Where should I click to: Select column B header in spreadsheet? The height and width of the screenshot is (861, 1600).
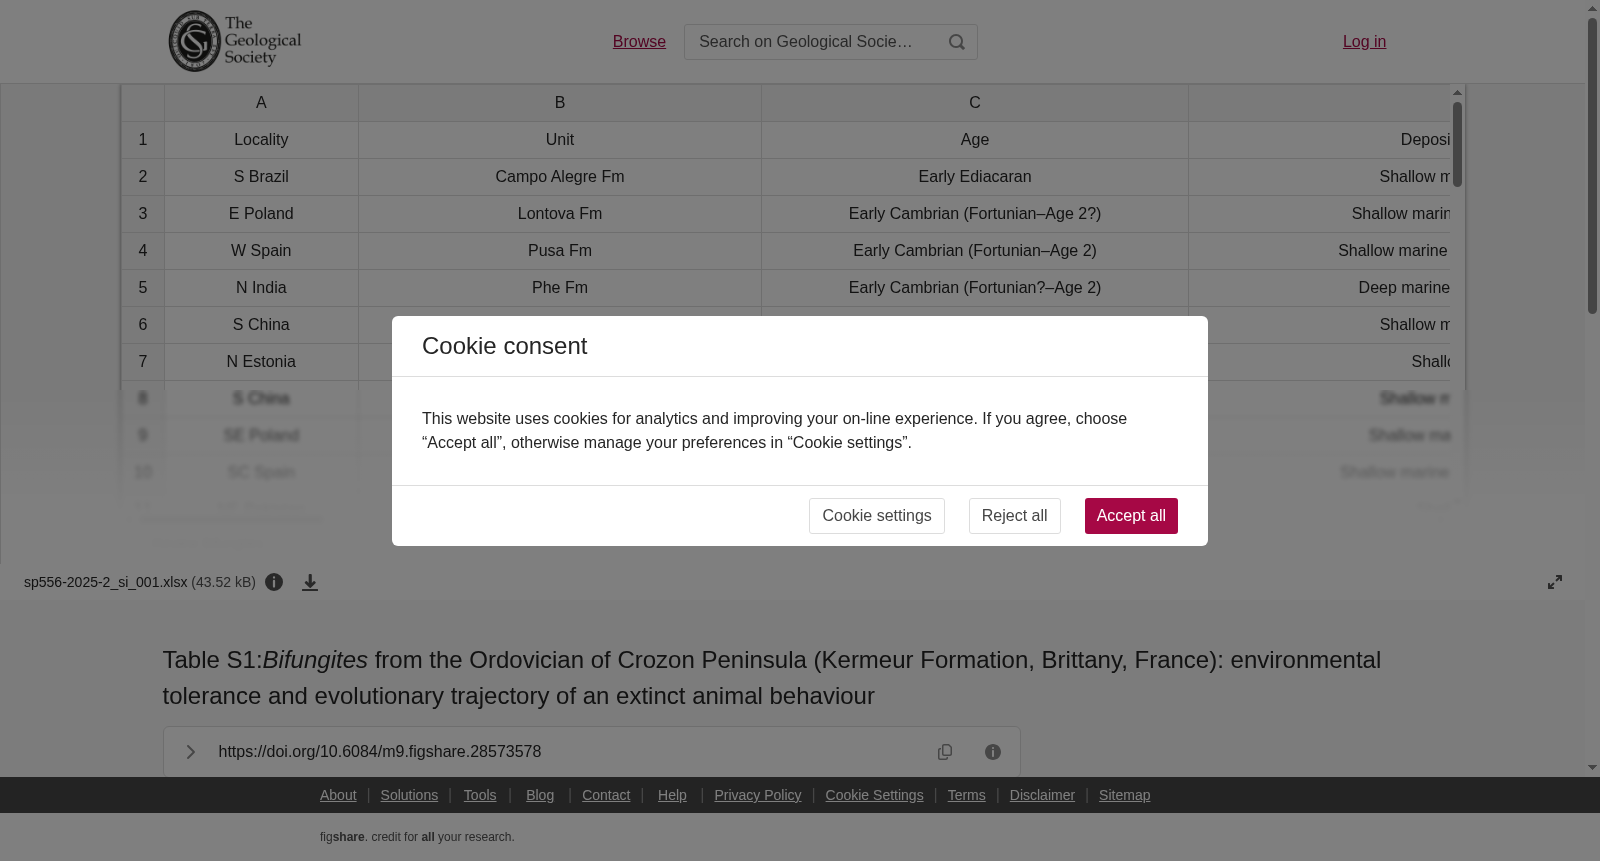pyautogui.click(x=560, y=103)
